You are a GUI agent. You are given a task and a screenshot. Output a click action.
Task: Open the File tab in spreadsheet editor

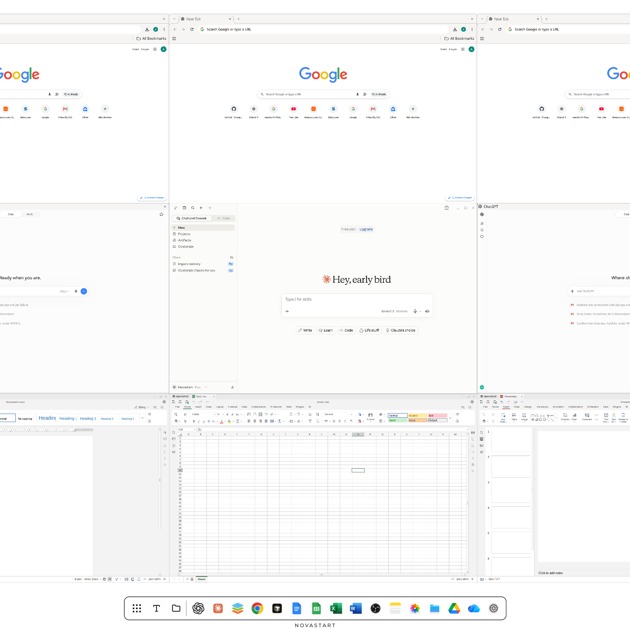coord(177,407)
